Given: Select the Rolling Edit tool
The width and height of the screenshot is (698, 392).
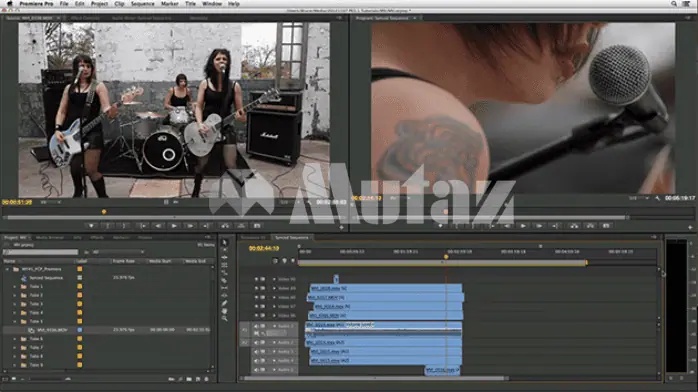Looking at the screenshot, I should point(224,265).
